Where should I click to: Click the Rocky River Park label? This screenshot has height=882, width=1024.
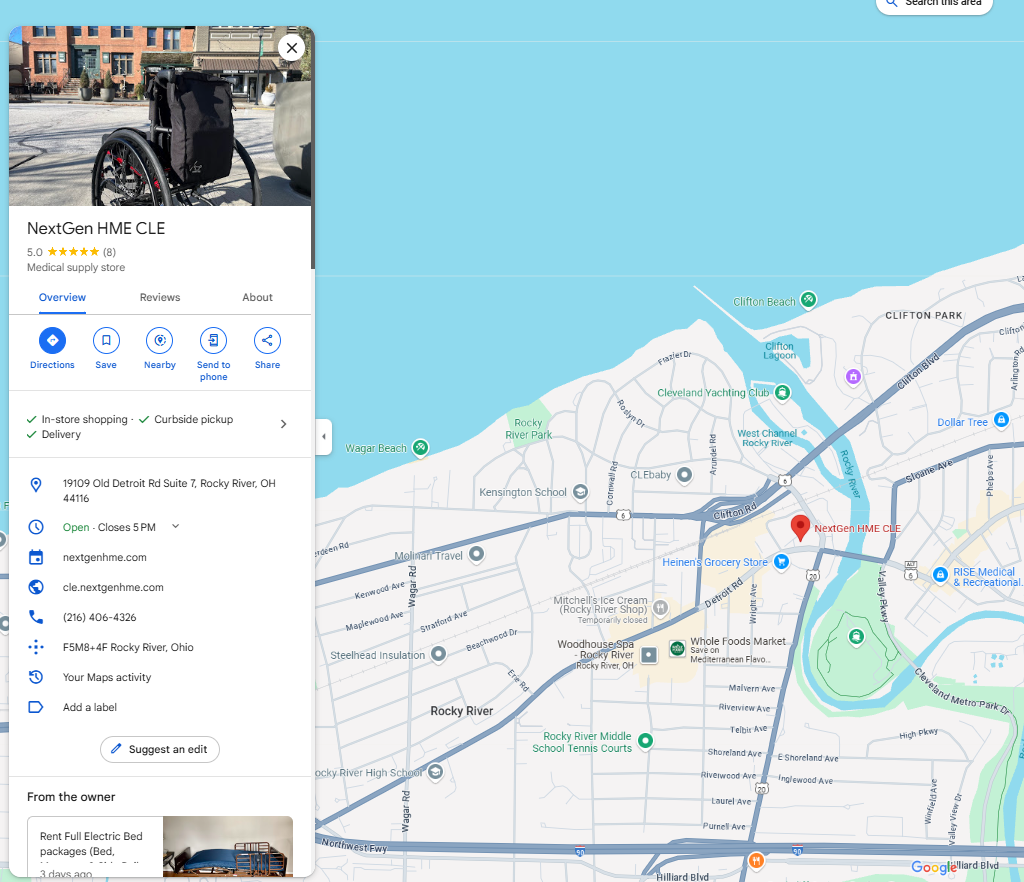tap(528, 429)
